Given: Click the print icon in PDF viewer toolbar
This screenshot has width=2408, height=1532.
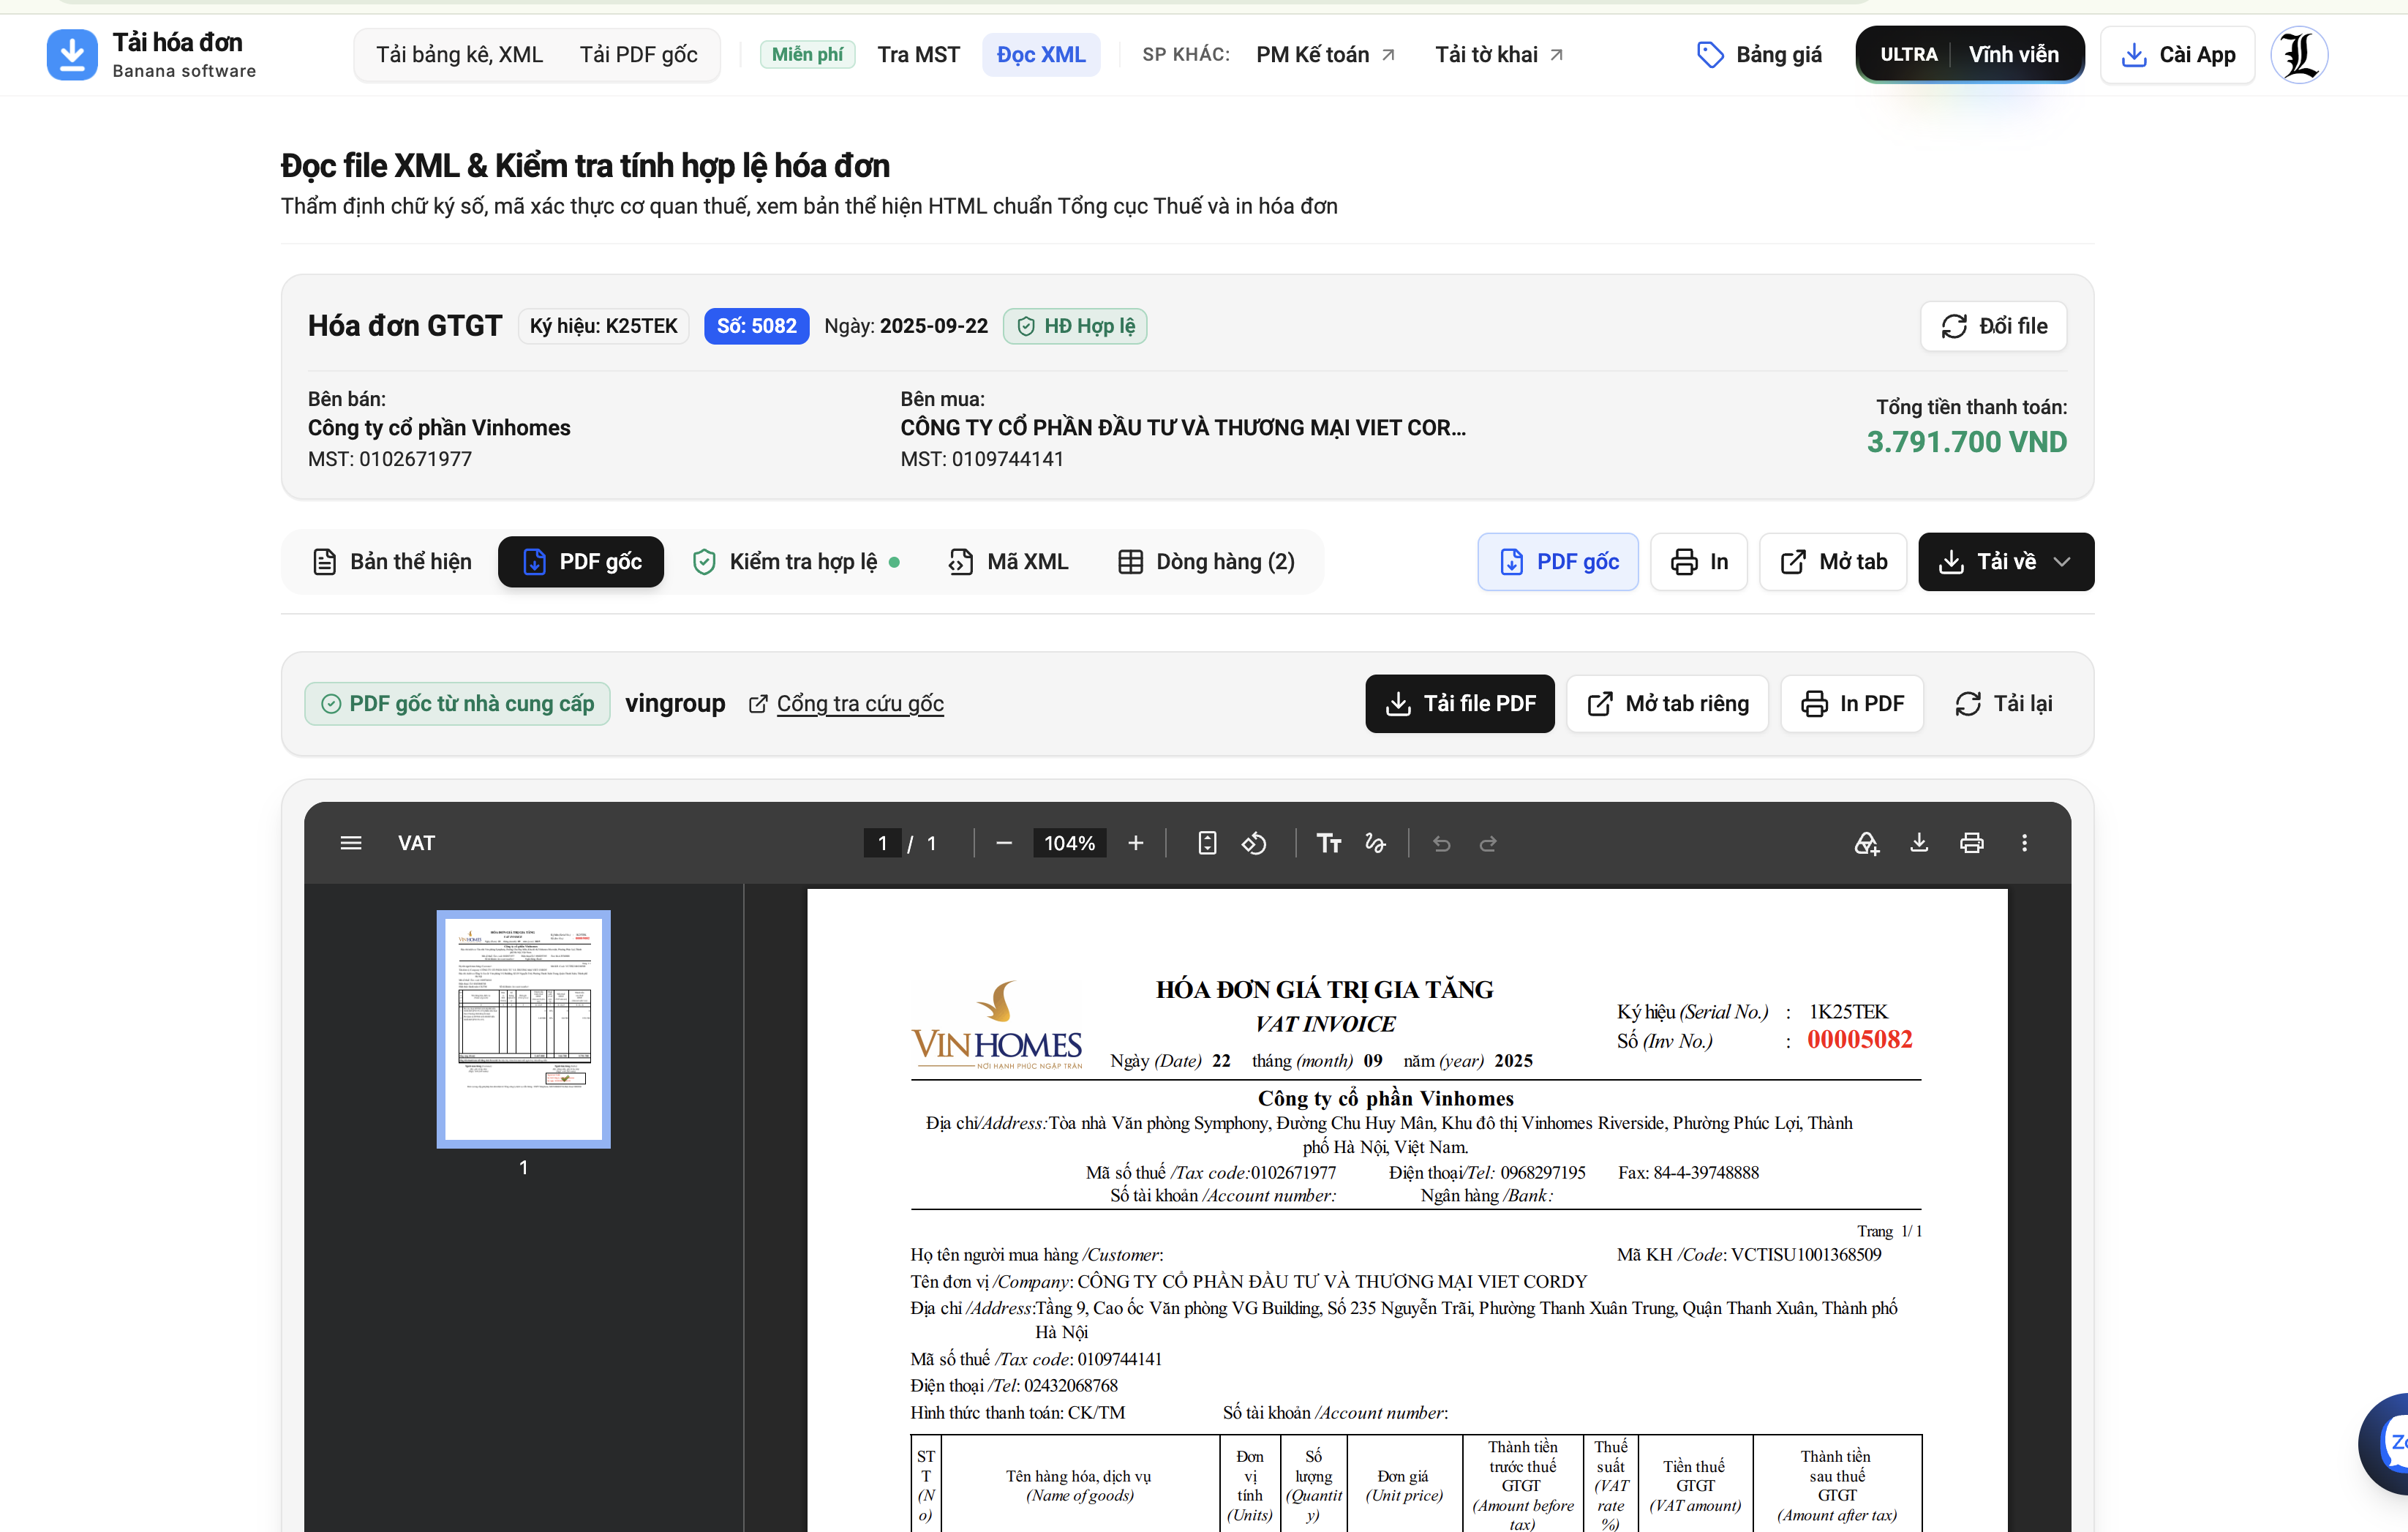Looking at the screenshot, I should pos(1972,843).
